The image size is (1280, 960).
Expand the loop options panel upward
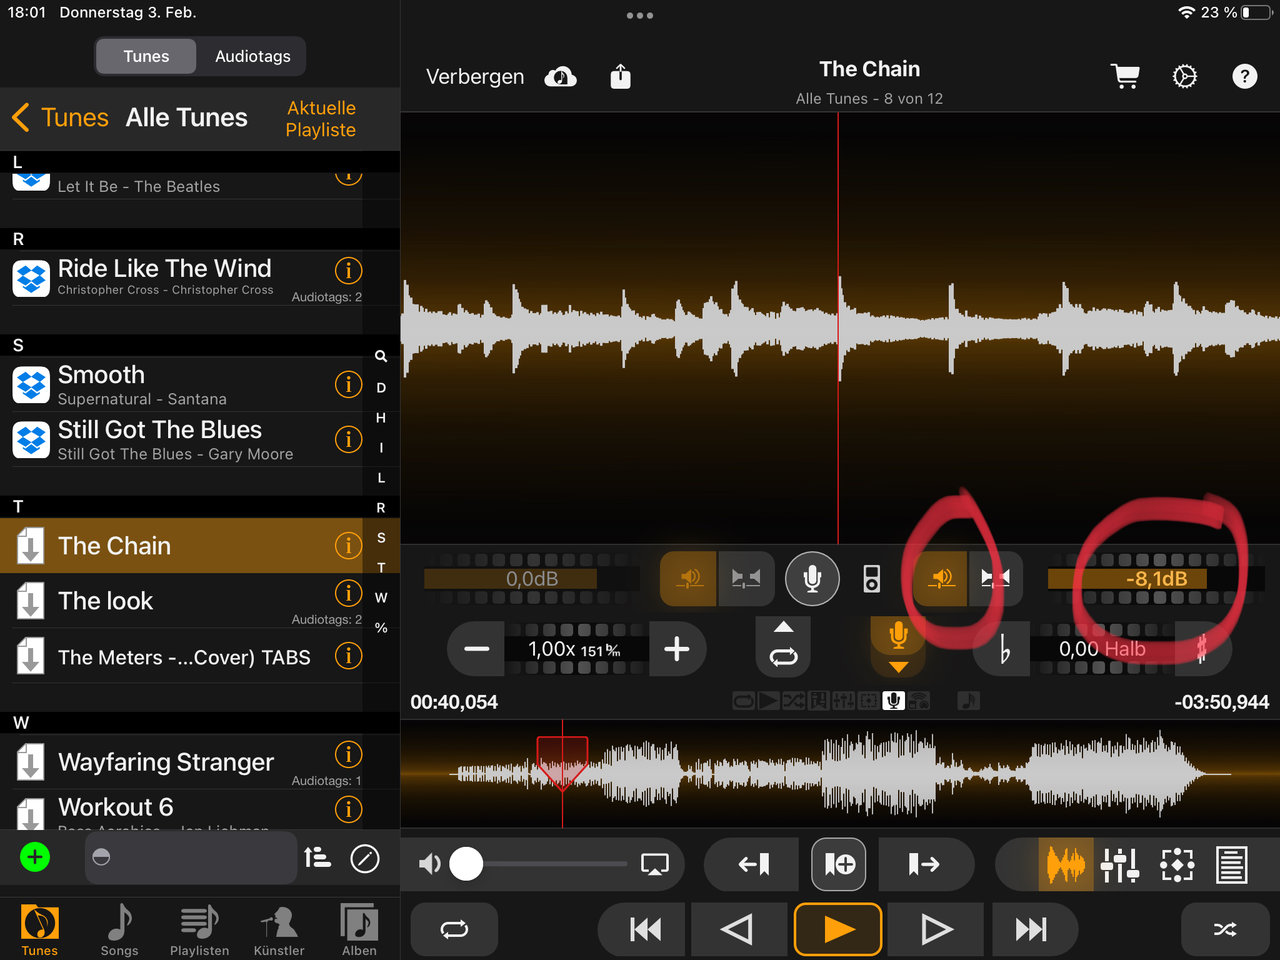784,627
